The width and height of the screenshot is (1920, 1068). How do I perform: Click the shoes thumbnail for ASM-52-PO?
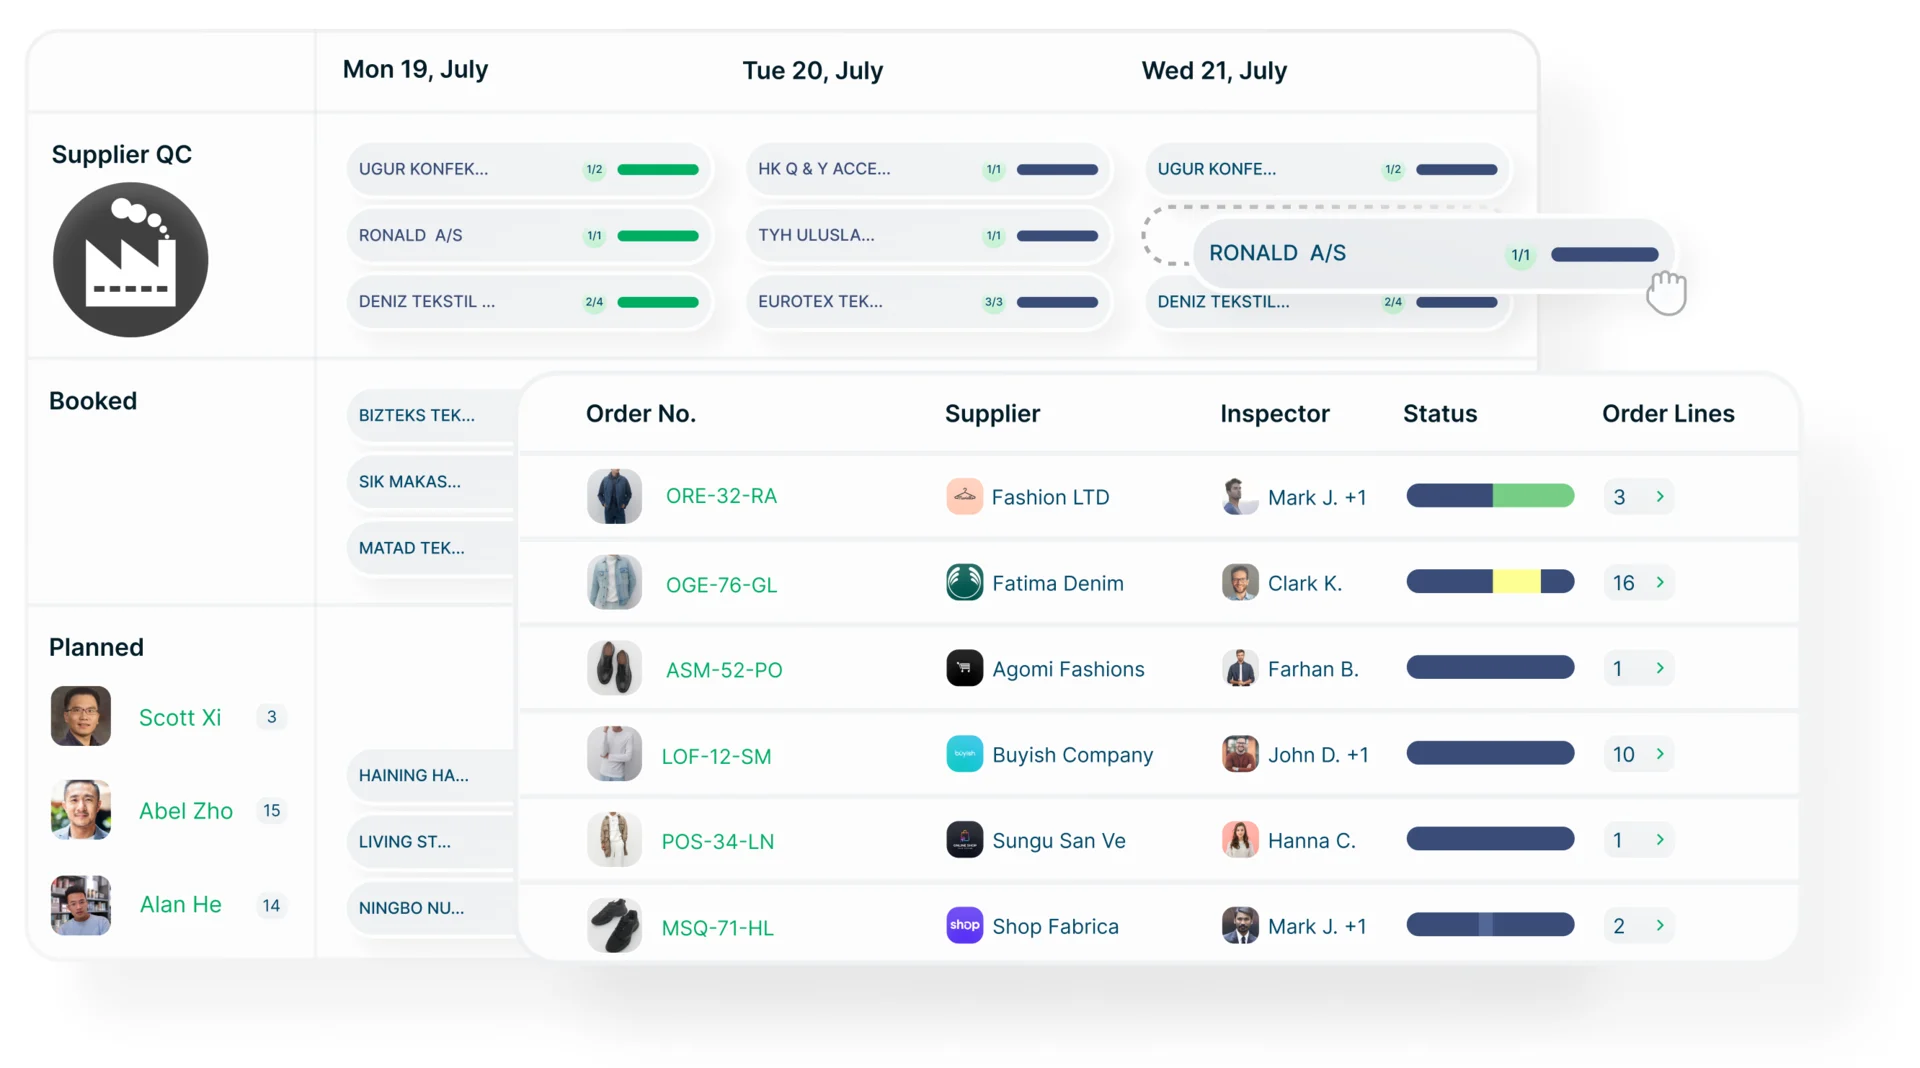click(x=614, y=668)
